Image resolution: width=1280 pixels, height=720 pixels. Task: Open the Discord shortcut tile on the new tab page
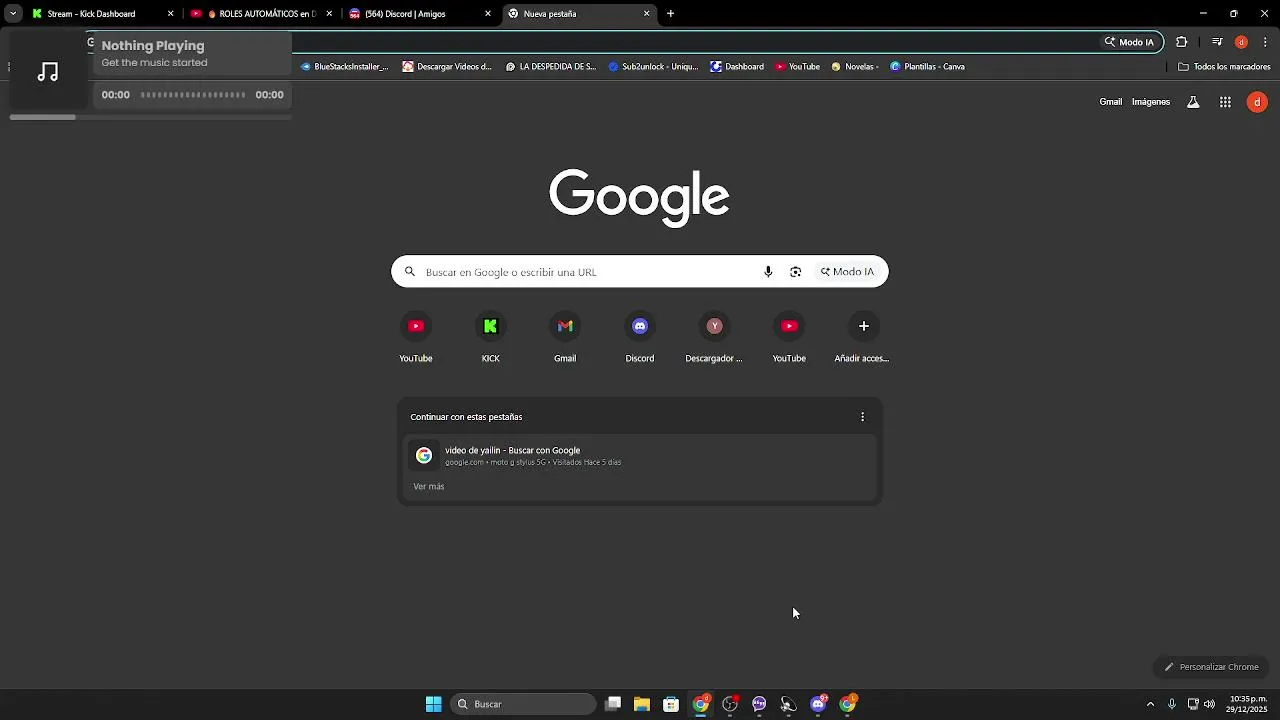[640, 338]
